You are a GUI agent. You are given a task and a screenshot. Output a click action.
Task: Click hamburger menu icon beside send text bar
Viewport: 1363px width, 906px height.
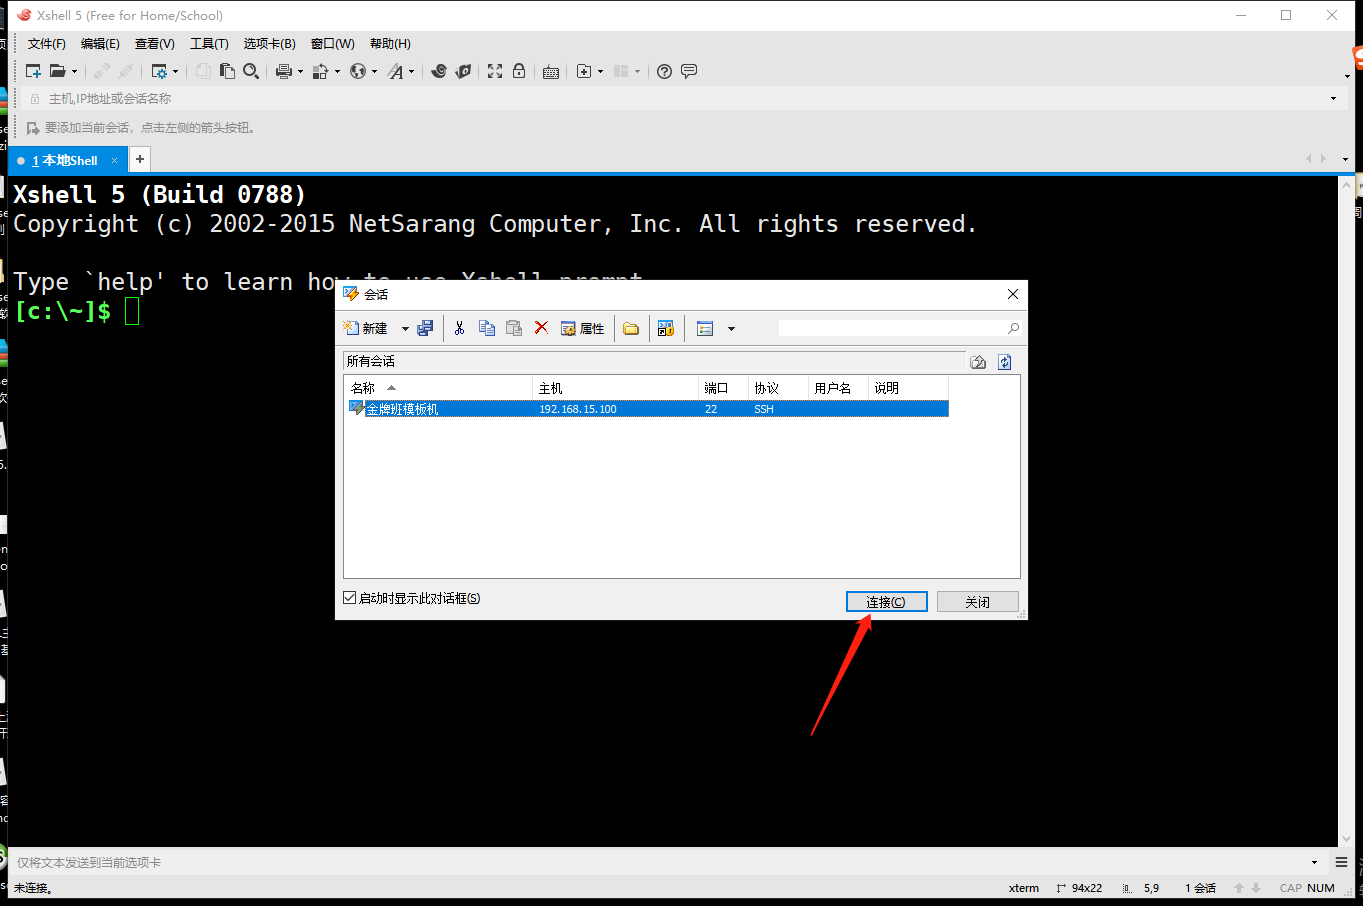tap(1341, 862)
